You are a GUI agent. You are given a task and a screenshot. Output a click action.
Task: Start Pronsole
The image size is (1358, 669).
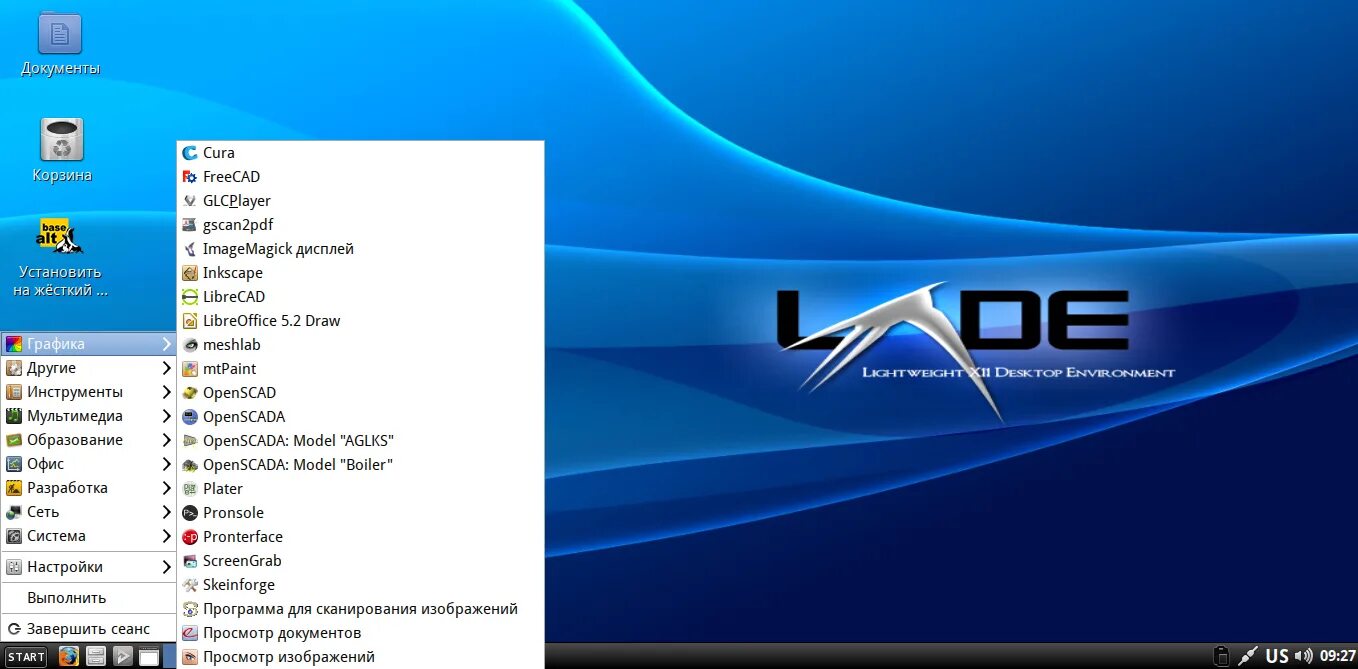click(x=360, y=513)
